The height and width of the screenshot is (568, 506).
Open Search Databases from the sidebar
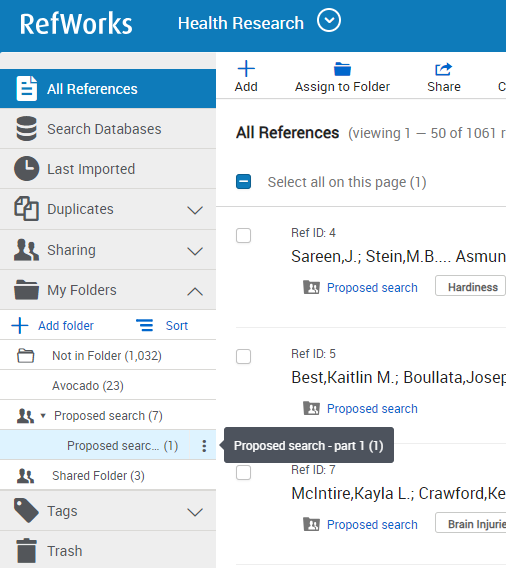point(108,129)
